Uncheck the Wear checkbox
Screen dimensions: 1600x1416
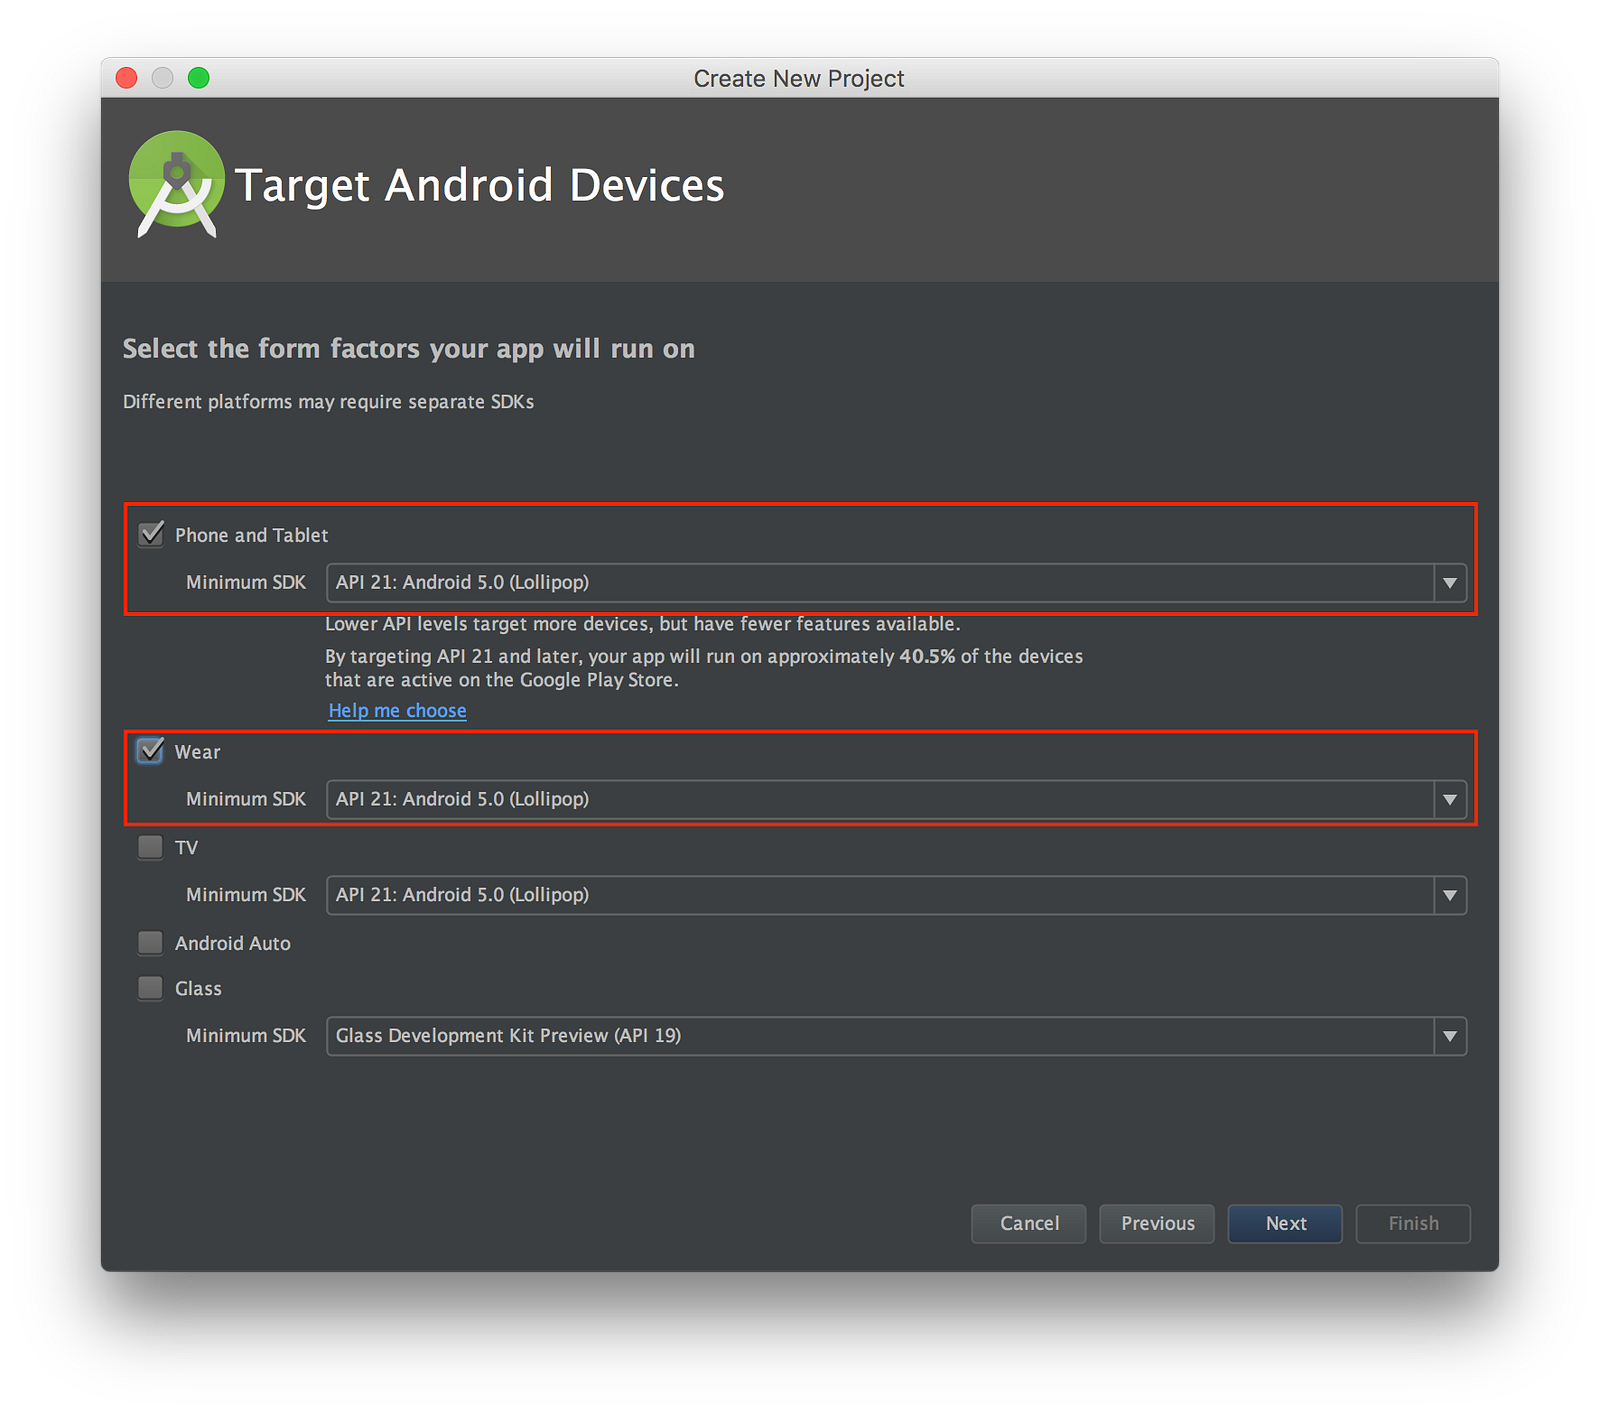151,751
